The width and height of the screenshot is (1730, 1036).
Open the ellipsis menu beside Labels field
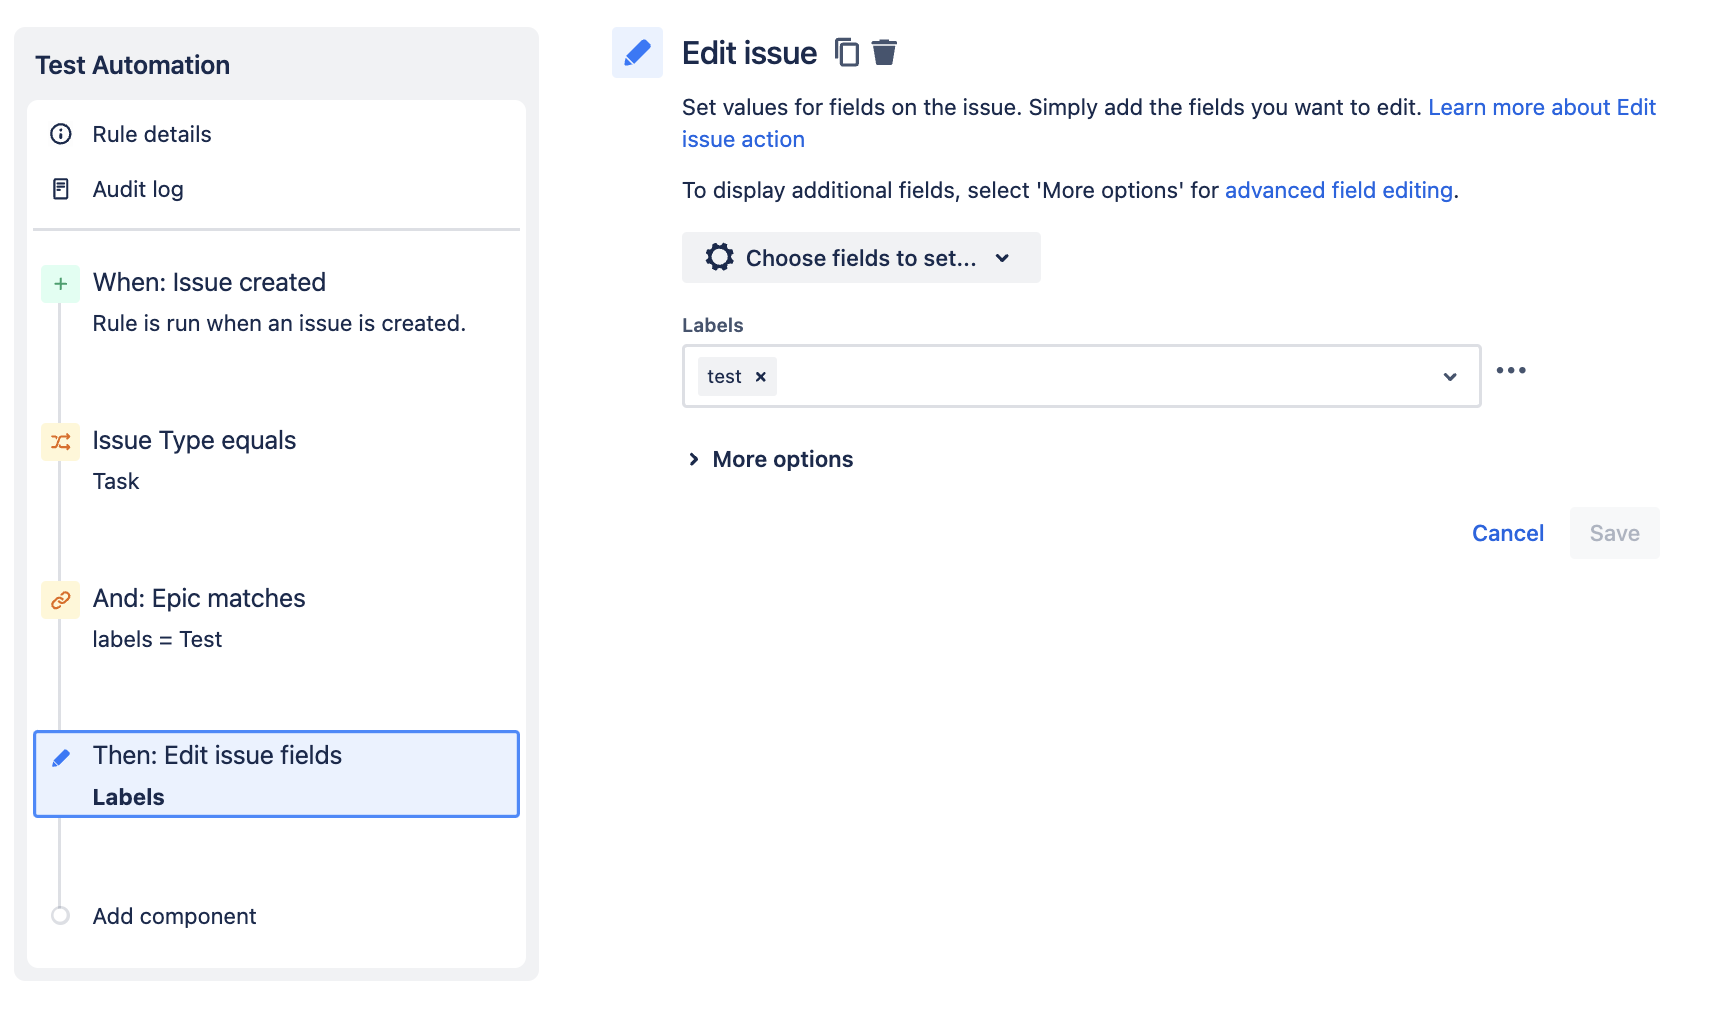(x=1511, y=370)
